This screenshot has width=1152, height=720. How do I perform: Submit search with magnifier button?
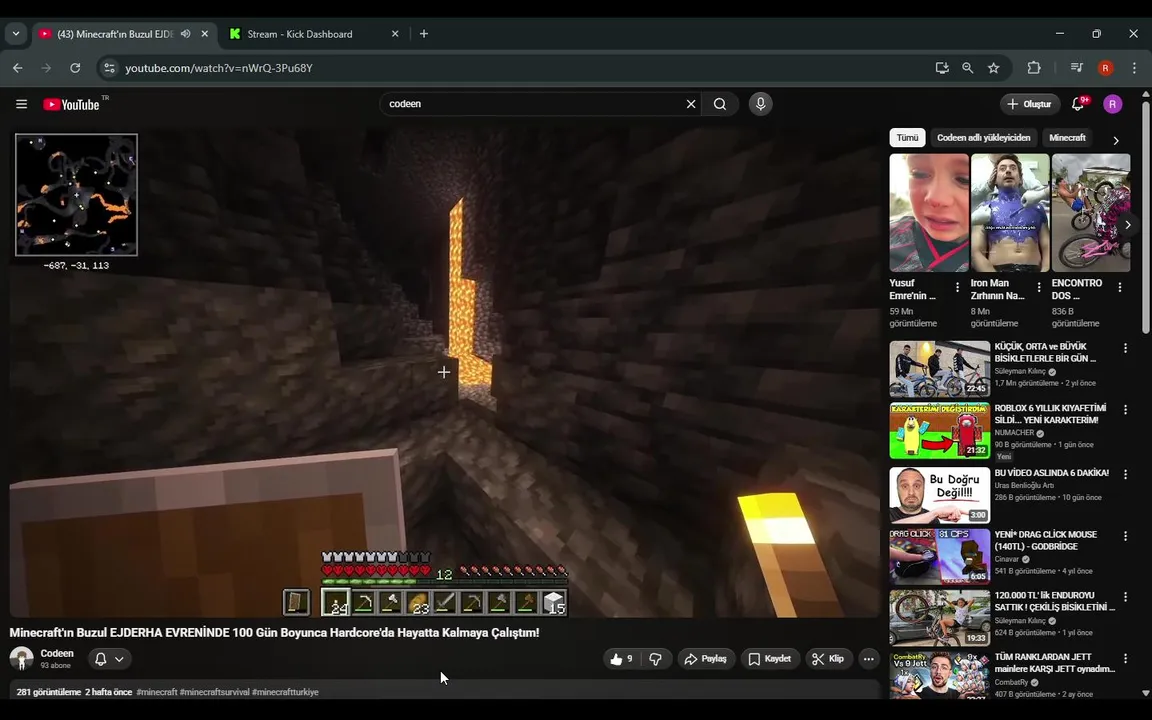tap(720, 104)
